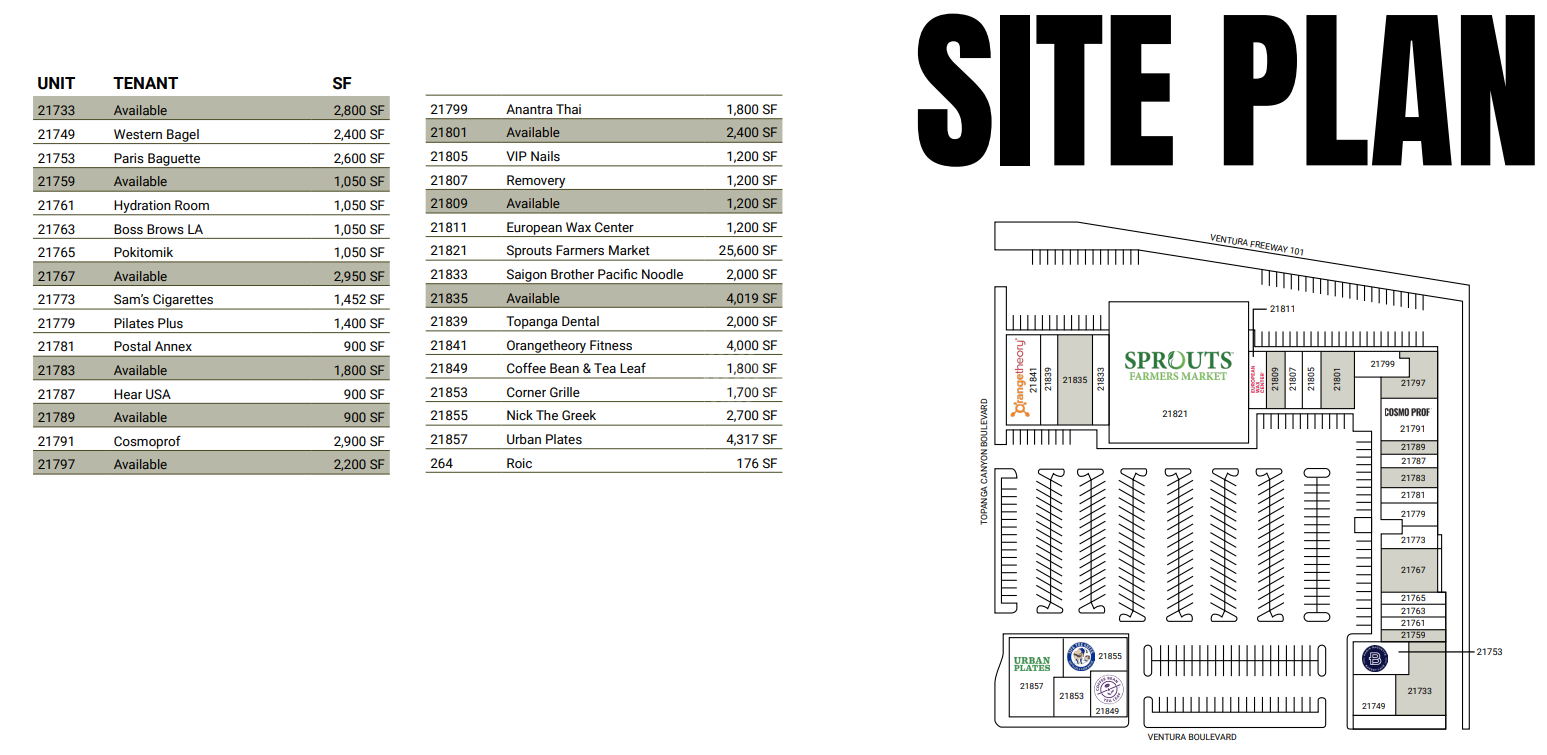Click Saigon Brother Pacific Noodle tenant entry
Image resolution: width=1547 pixels, height=755 pixels.
click(595, 274)
